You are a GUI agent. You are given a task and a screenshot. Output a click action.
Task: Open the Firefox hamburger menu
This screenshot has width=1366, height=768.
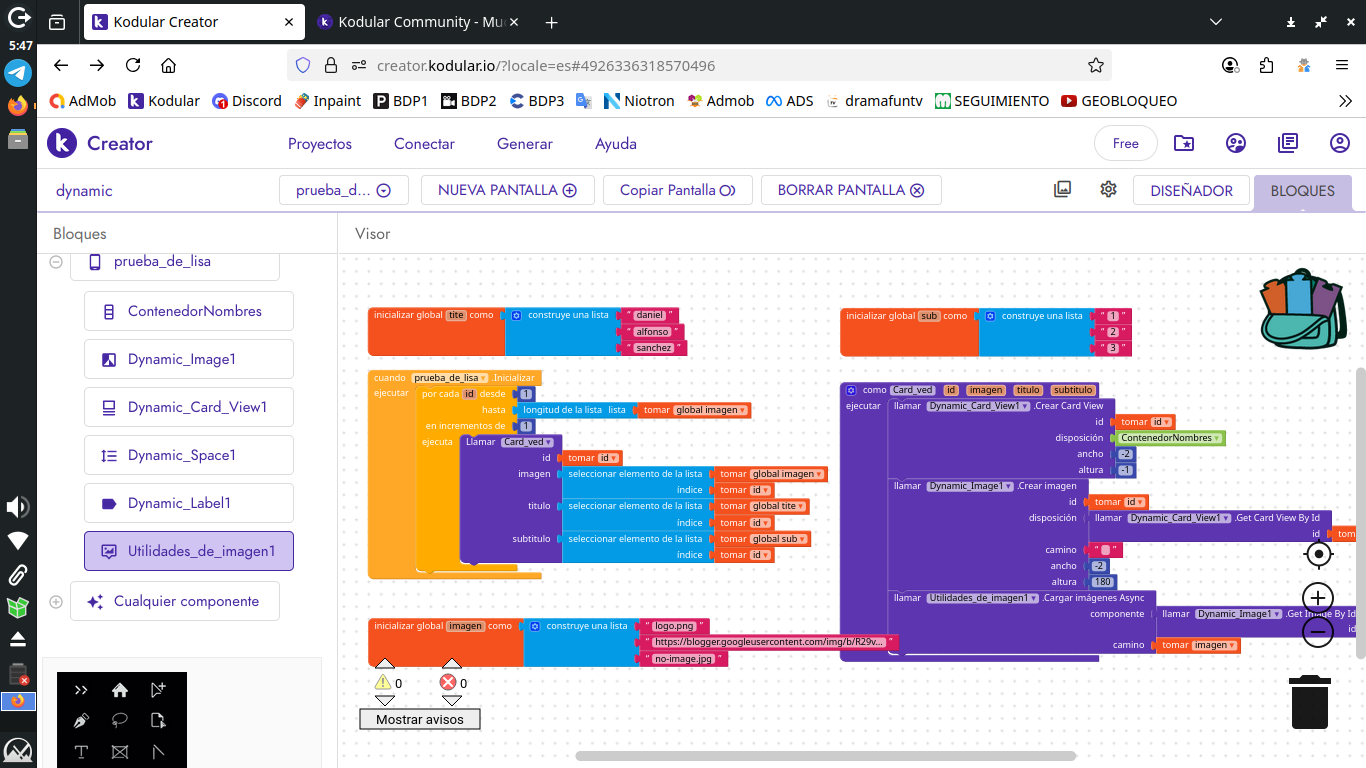coord(1342,66)
